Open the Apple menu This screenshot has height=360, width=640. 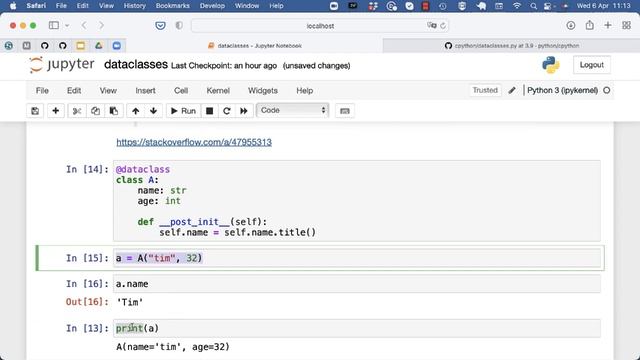(x=13, y=6)
